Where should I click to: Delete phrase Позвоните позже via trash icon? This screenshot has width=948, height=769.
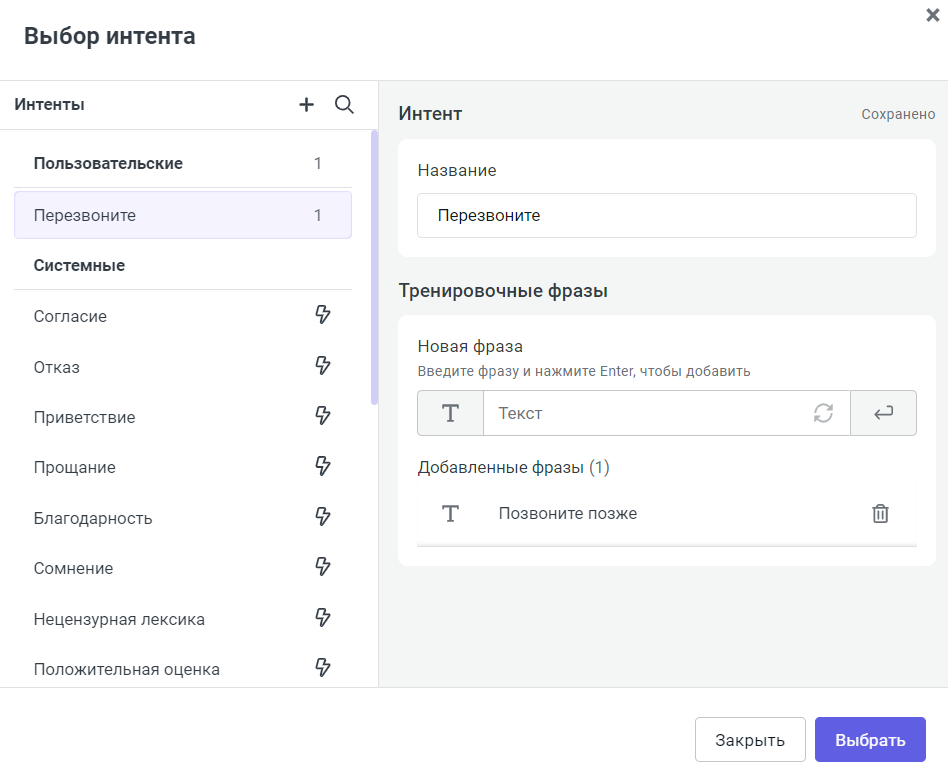pyautogui.click(x=880, y=512)
